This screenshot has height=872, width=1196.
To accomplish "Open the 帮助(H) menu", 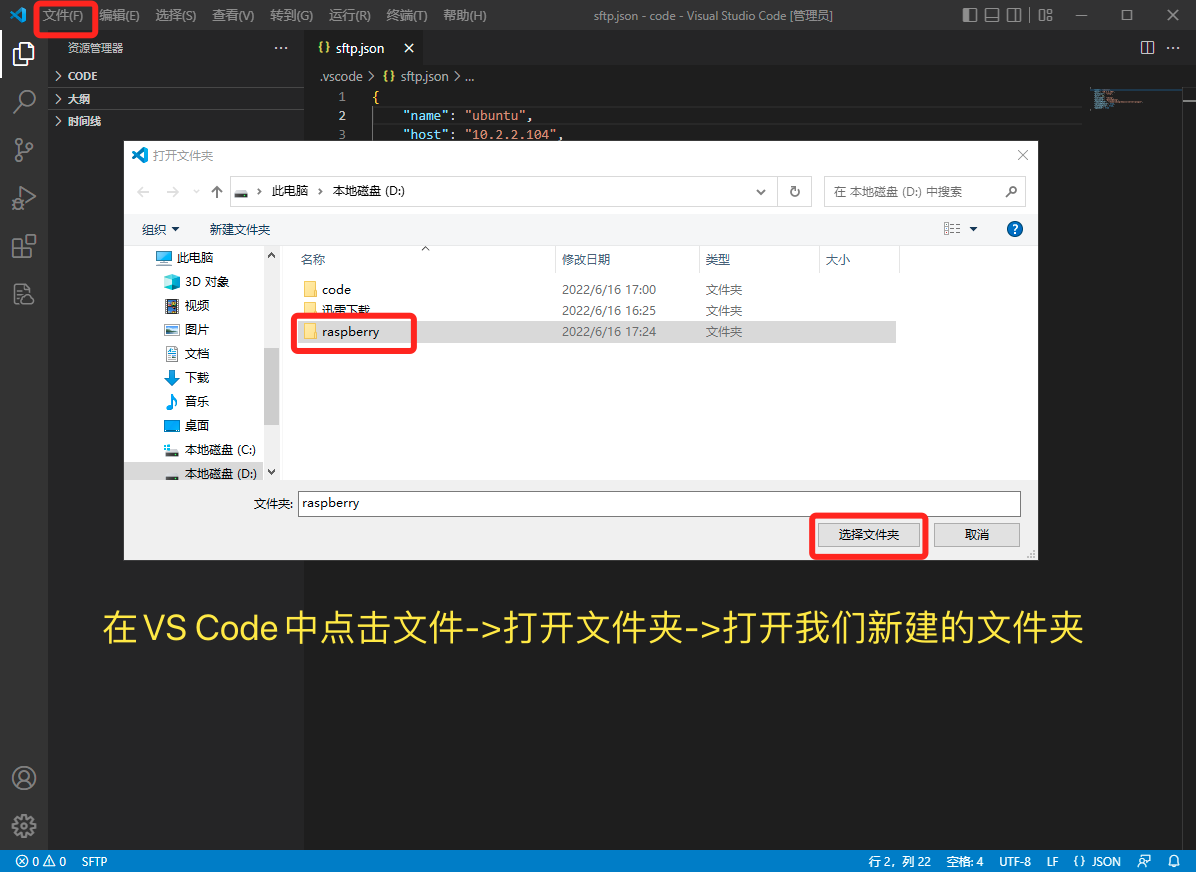I will pyautogui.click(x=465, y=15).
